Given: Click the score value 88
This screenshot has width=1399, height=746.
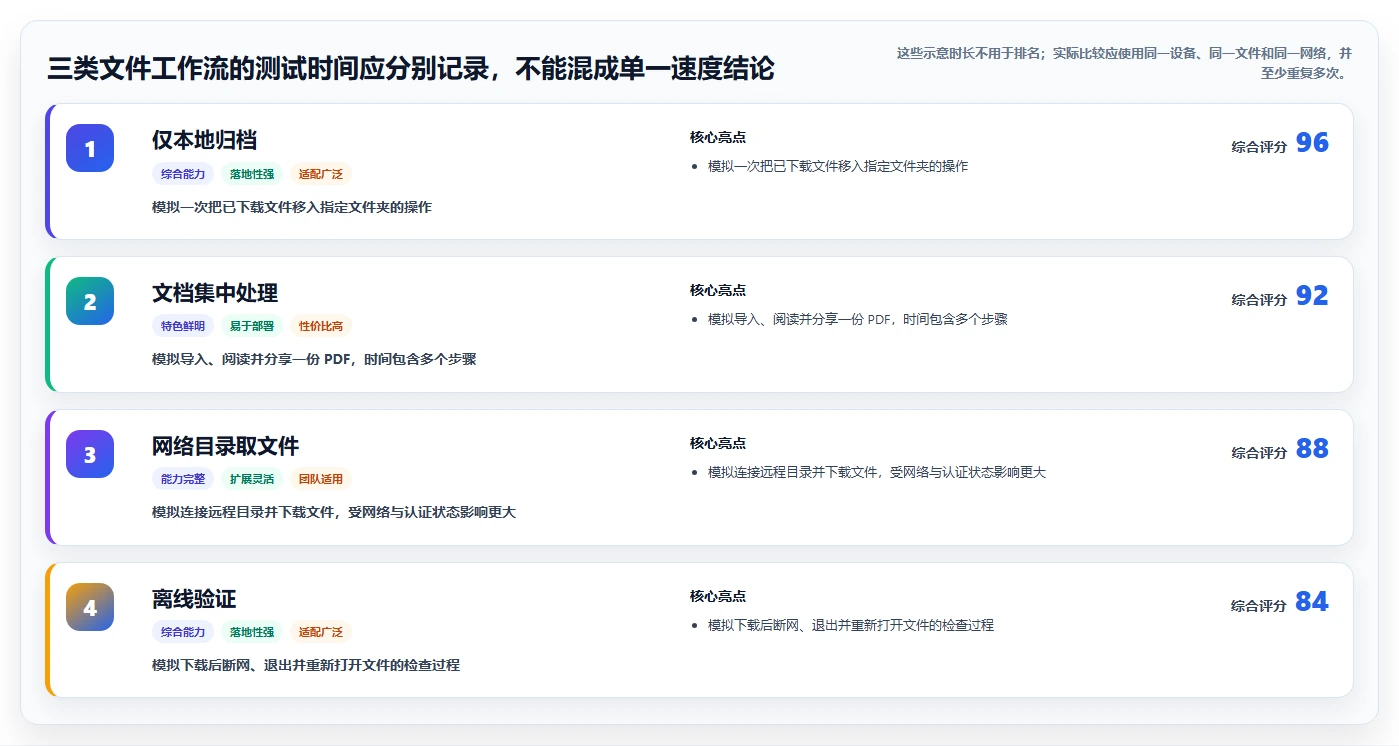Looking at the screenshot, I should (1312, 449).
